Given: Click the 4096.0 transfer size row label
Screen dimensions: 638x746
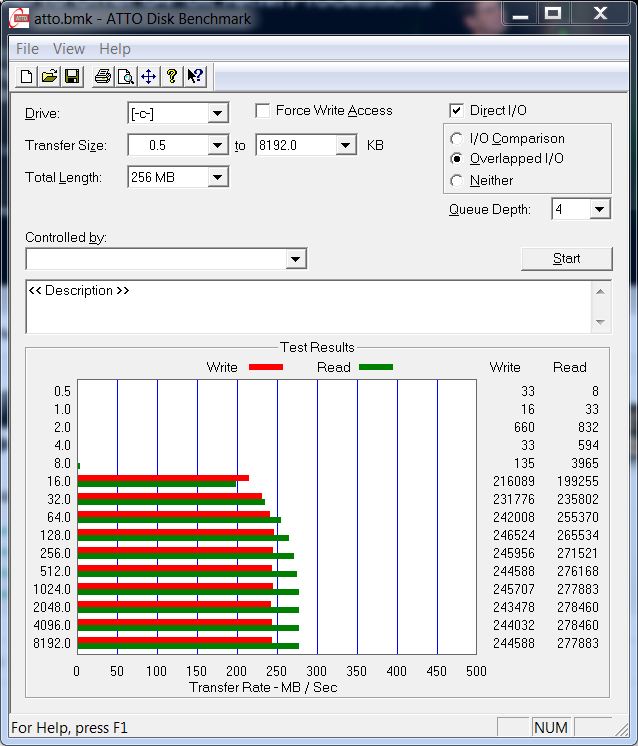Looking at the screenshot, I should tap(52, 625).
